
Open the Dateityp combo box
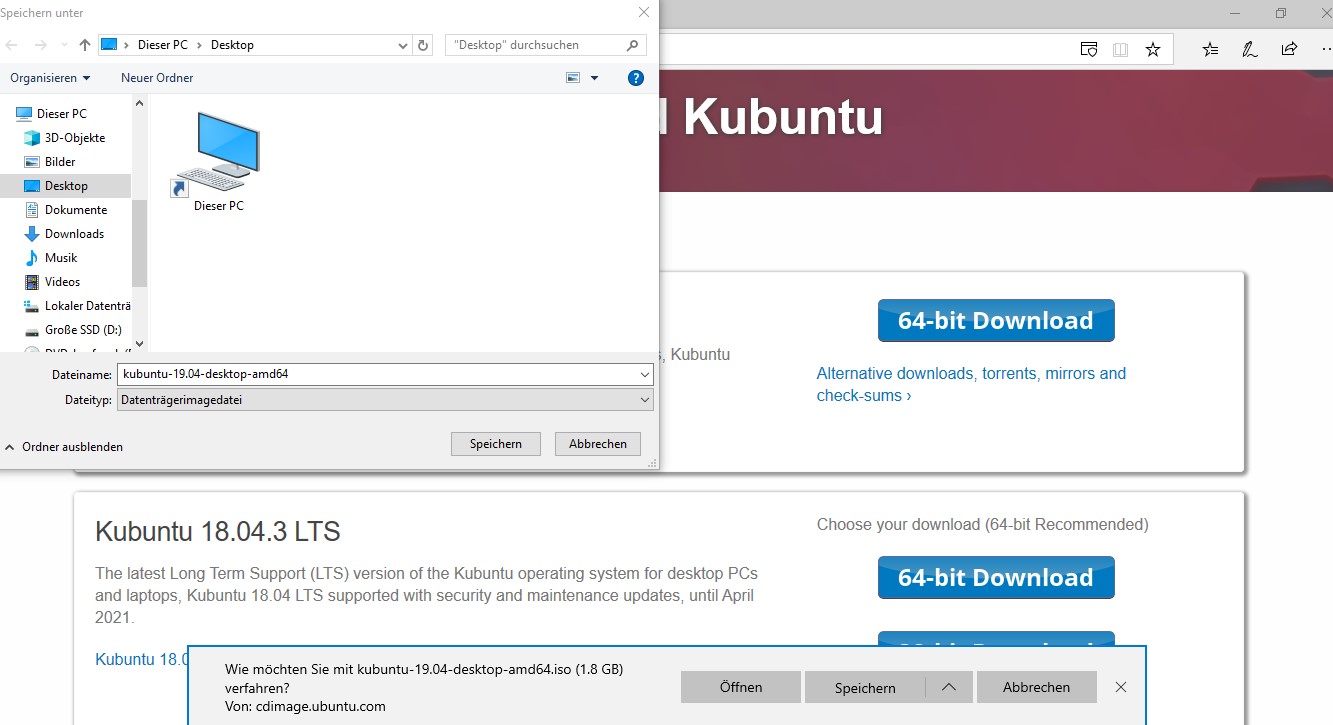coord(385,400)
